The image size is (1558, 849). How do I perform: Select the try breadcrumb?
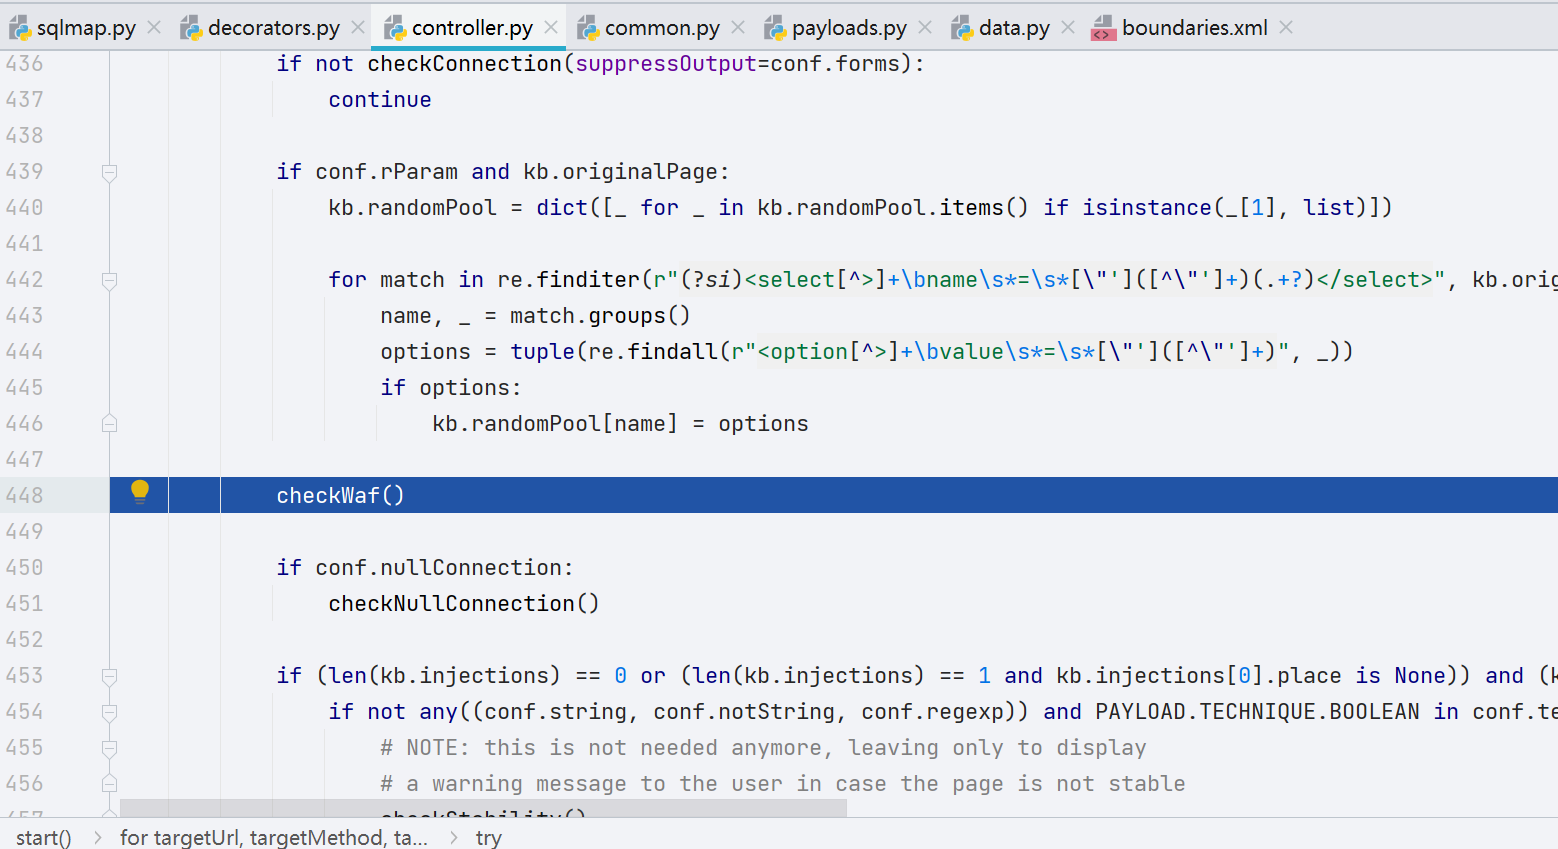point(489,837)
